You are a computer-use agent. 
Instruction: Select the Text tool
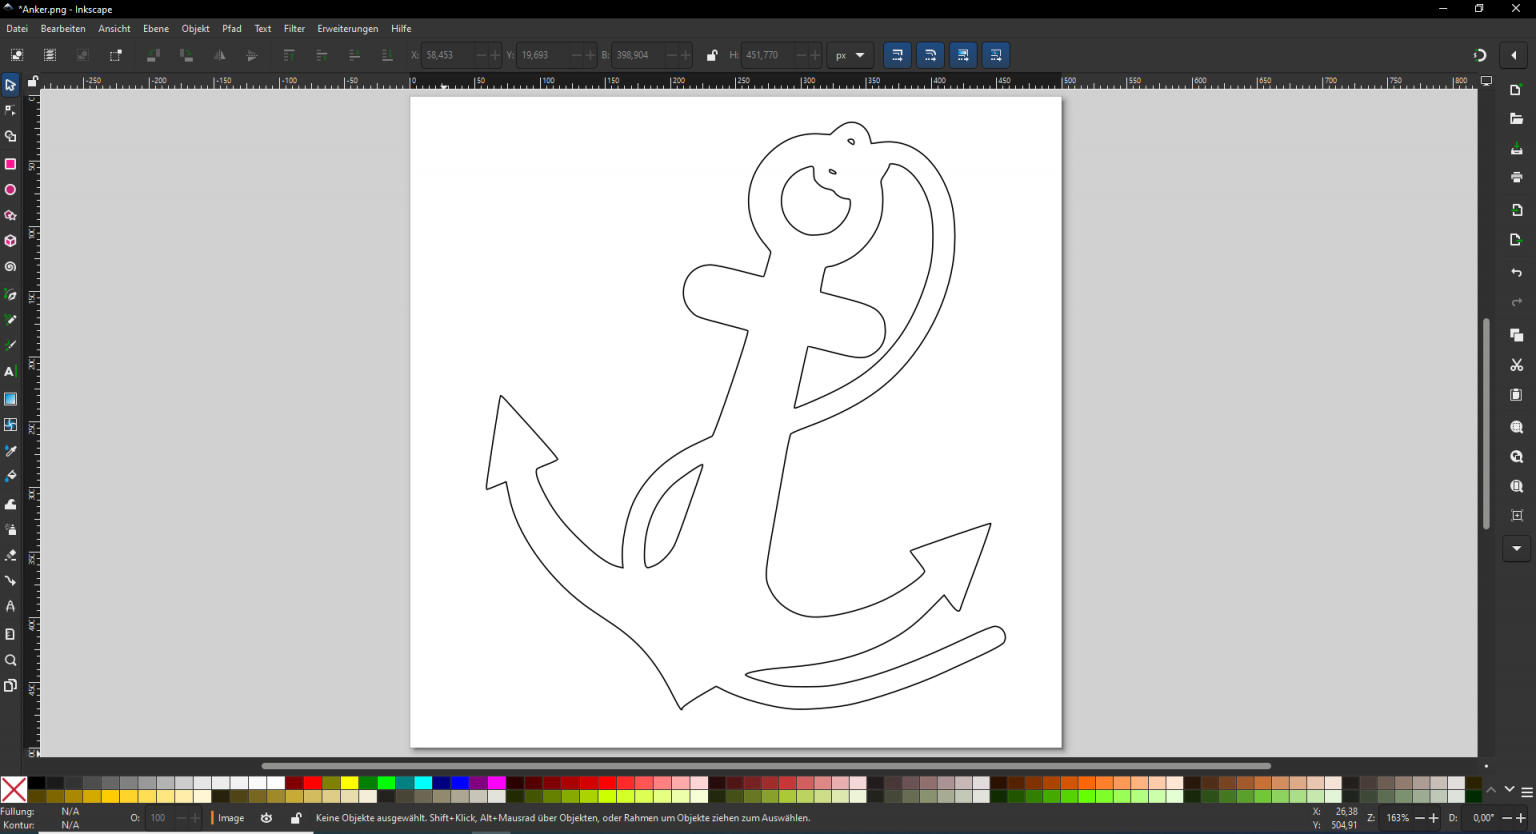10,371
